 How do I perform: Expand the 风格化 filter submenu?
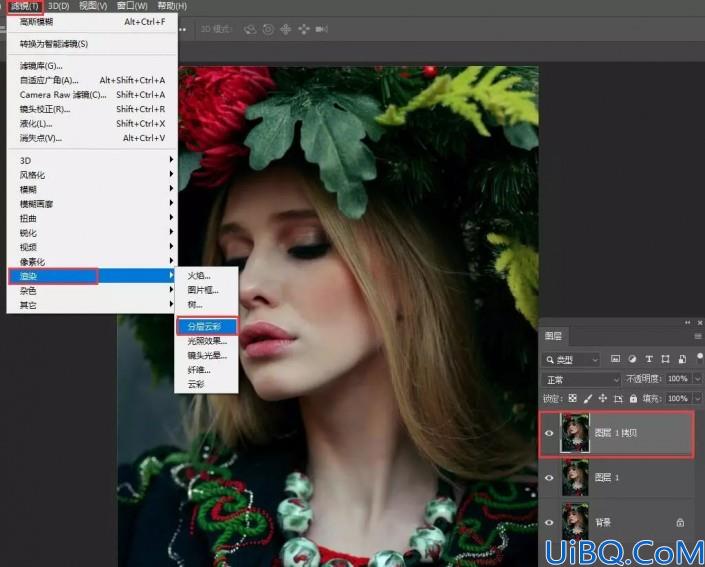tap(92, 175)
